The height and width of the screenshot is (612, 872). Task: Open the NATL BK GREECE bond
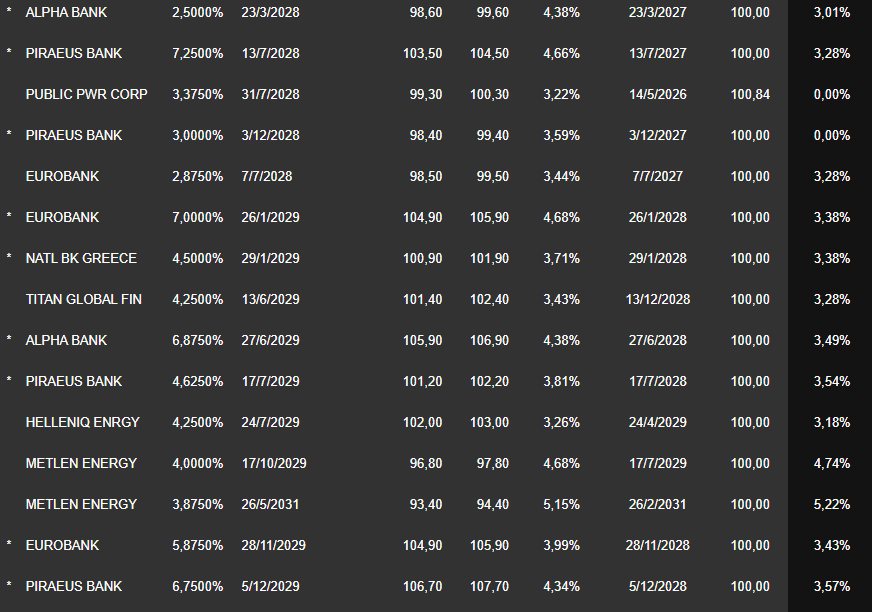(81, 258)
